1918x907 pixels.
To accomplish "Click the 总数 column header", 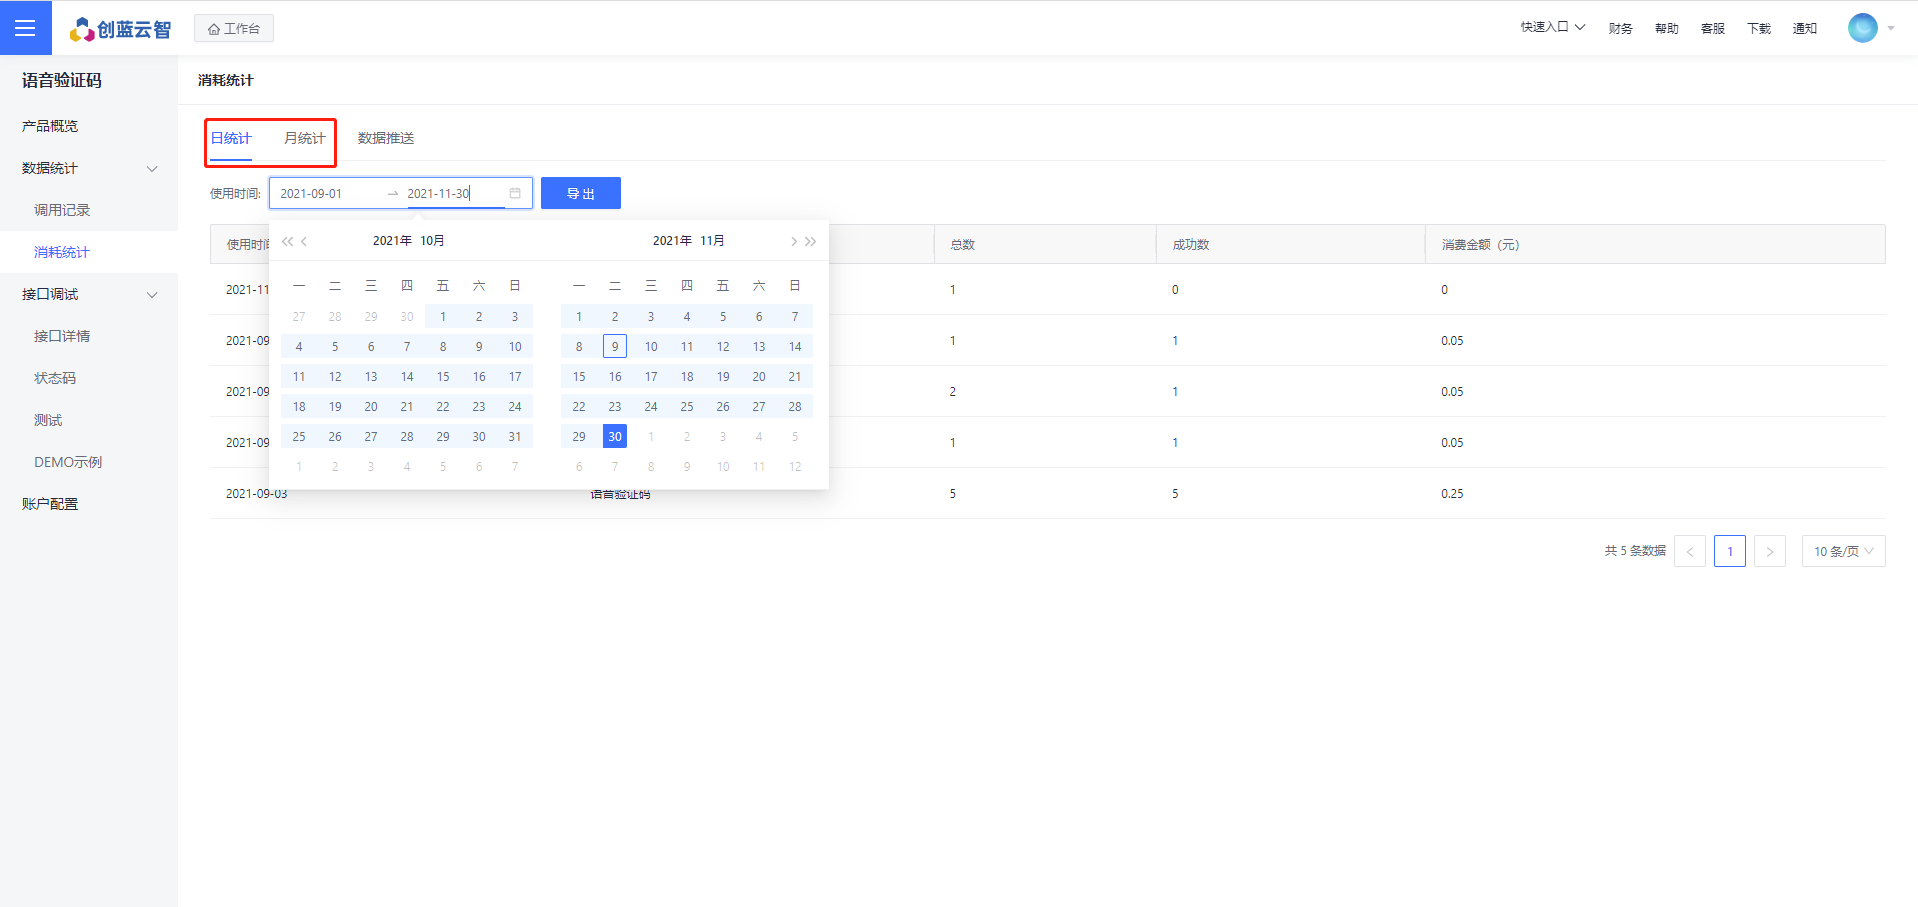I will (1045, 244).
